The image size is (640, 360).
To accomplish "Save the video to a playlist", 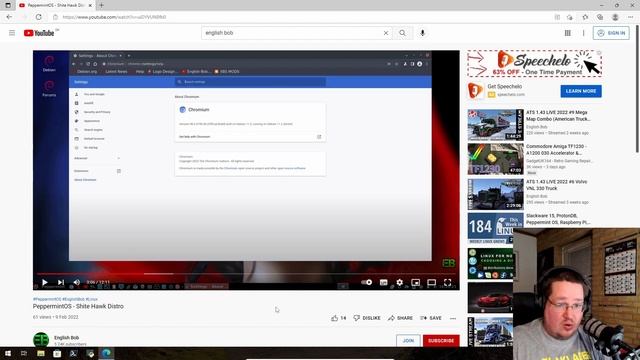I will pyautogui.click(x=431, y=318).
